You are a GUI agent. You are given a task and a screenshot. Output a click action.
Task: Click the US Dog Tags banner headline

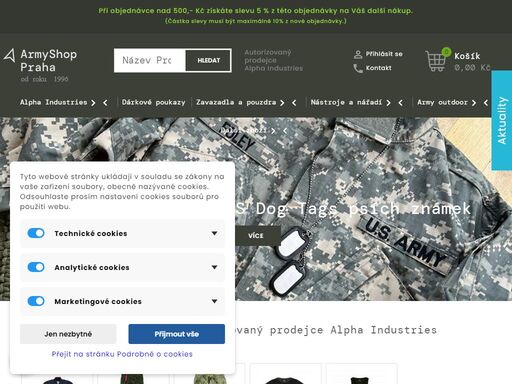[x=353, y=209]
